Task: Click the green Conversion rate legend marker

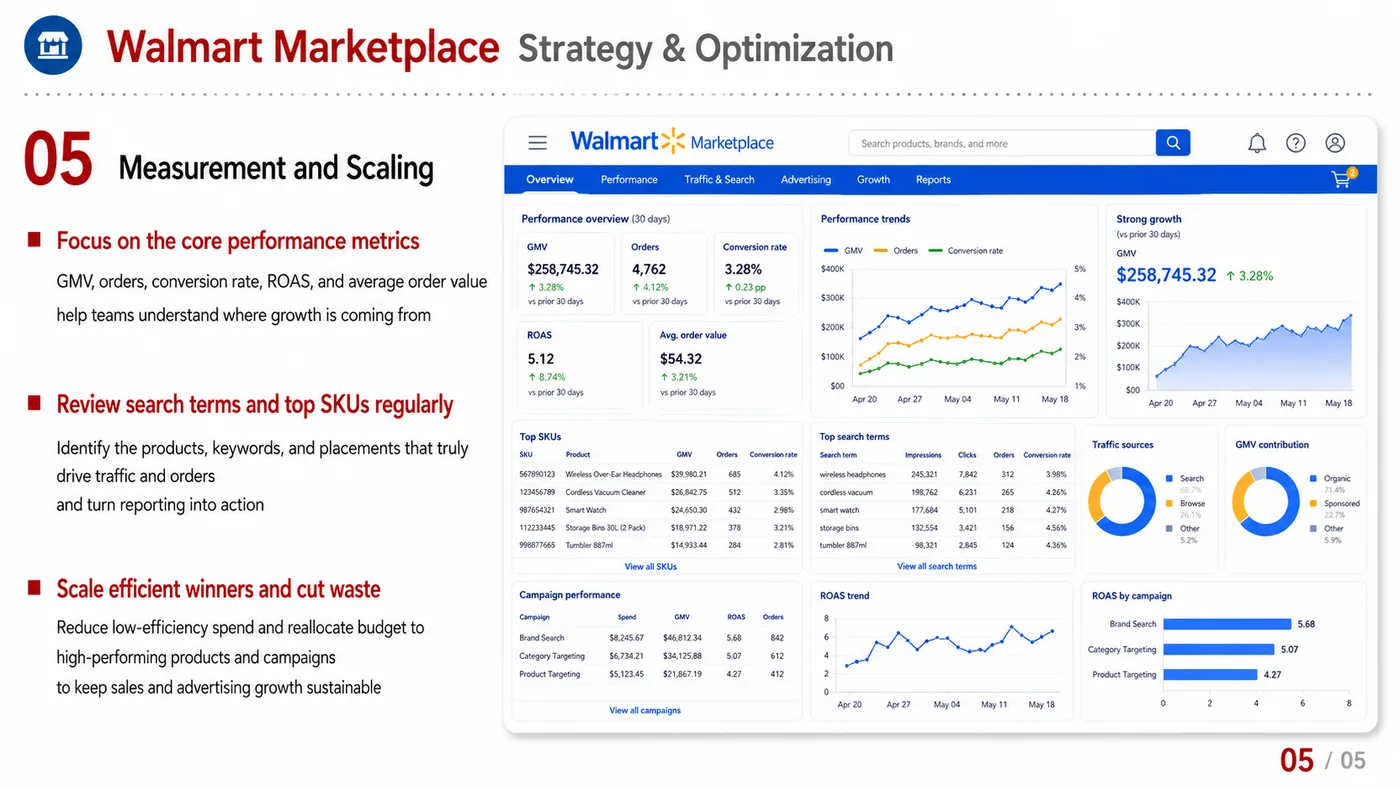Action: (x=935, y=251)
